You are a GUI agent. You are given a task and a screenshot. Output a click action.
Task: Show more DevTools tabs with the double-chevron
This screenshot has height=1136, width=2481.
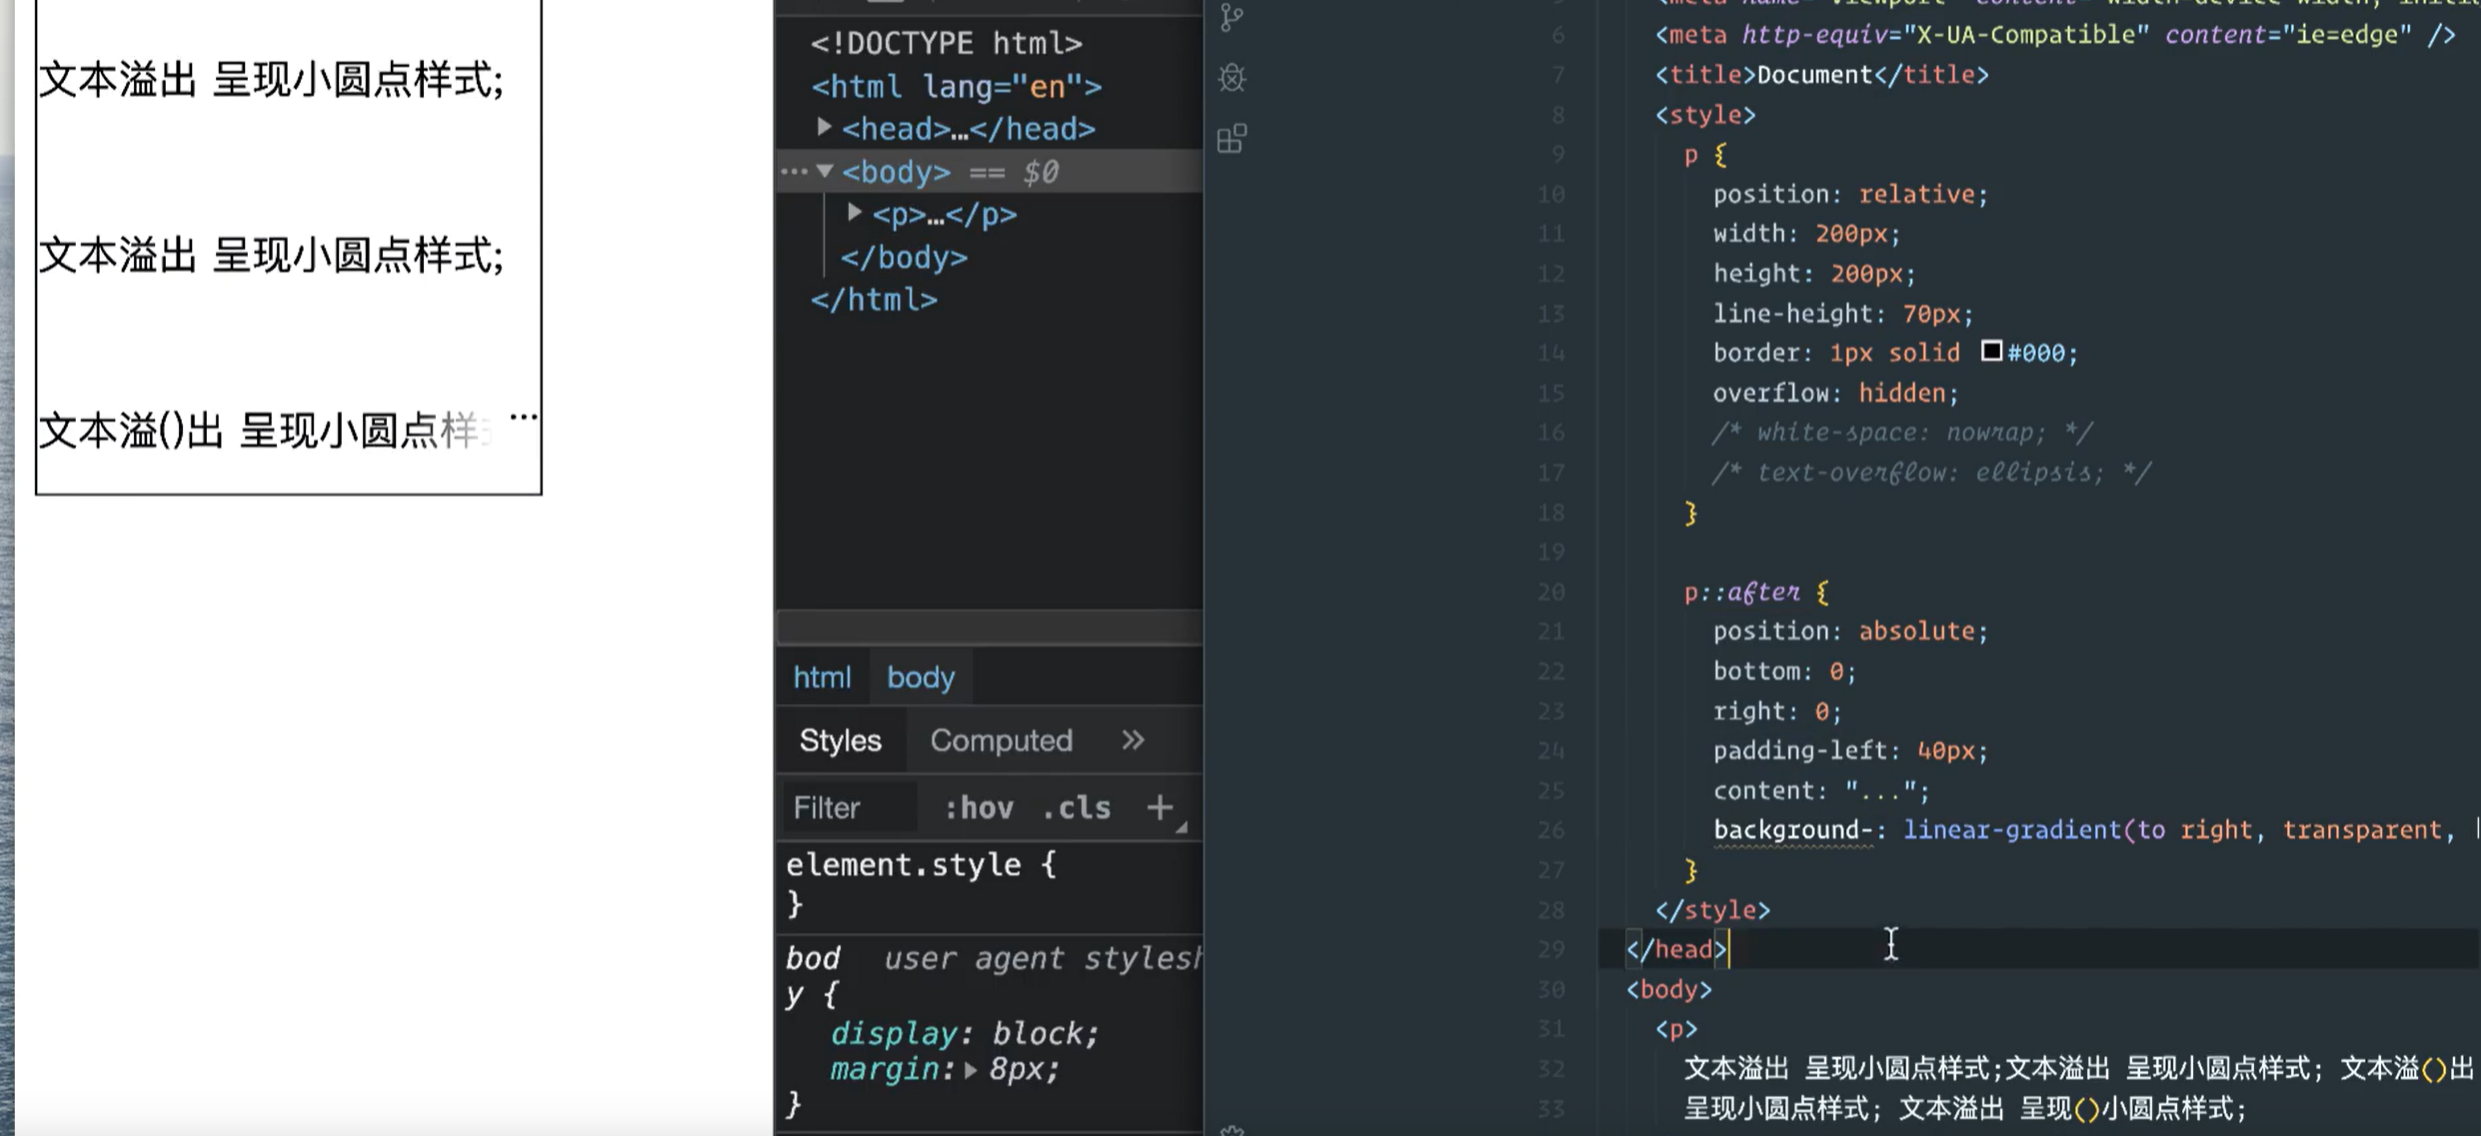point(1132,740)
